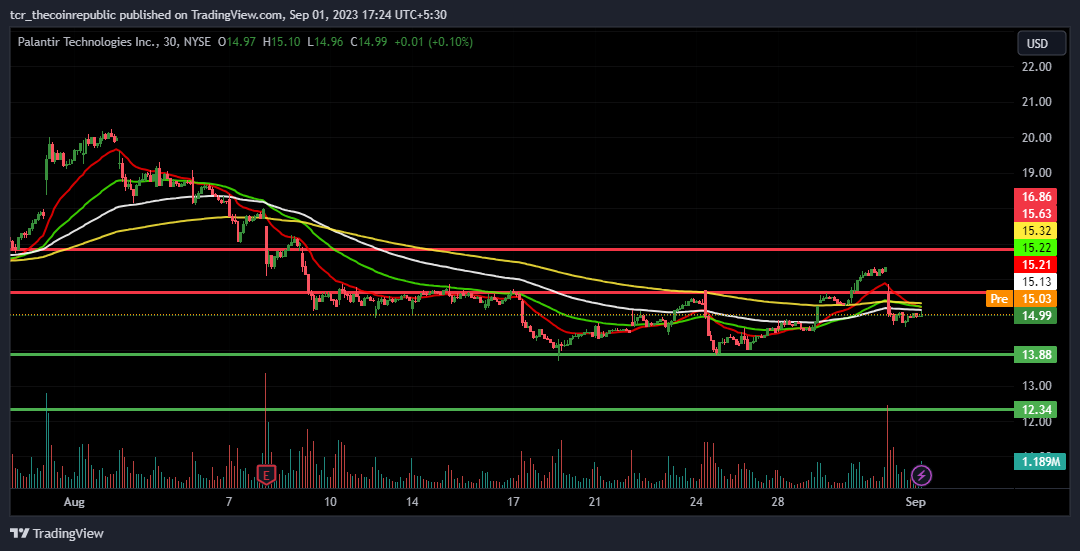Image resolution: width=1080 pixels, height=551 pixels.
Task: Click the TradingView logo link
Action: pyautogui.click(x=57, y=533)
